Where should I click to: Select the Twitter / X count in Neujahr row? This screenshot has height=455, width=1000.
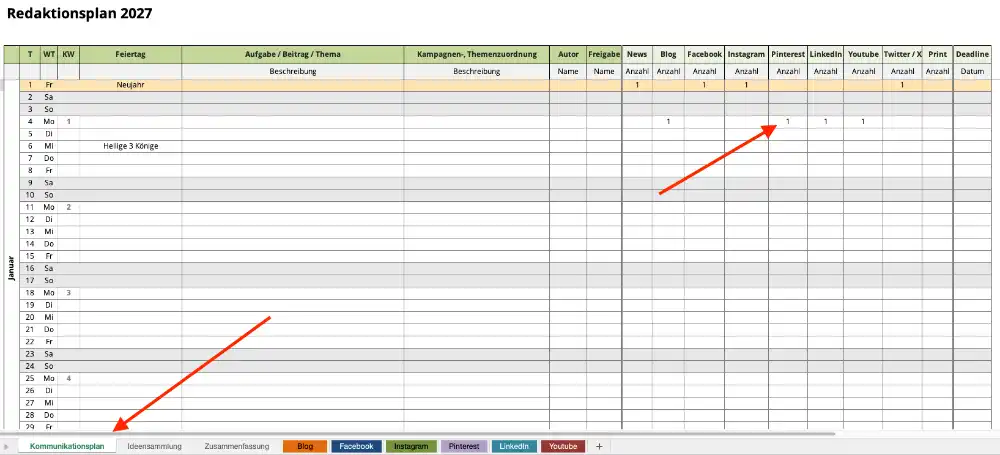point(902,84)
